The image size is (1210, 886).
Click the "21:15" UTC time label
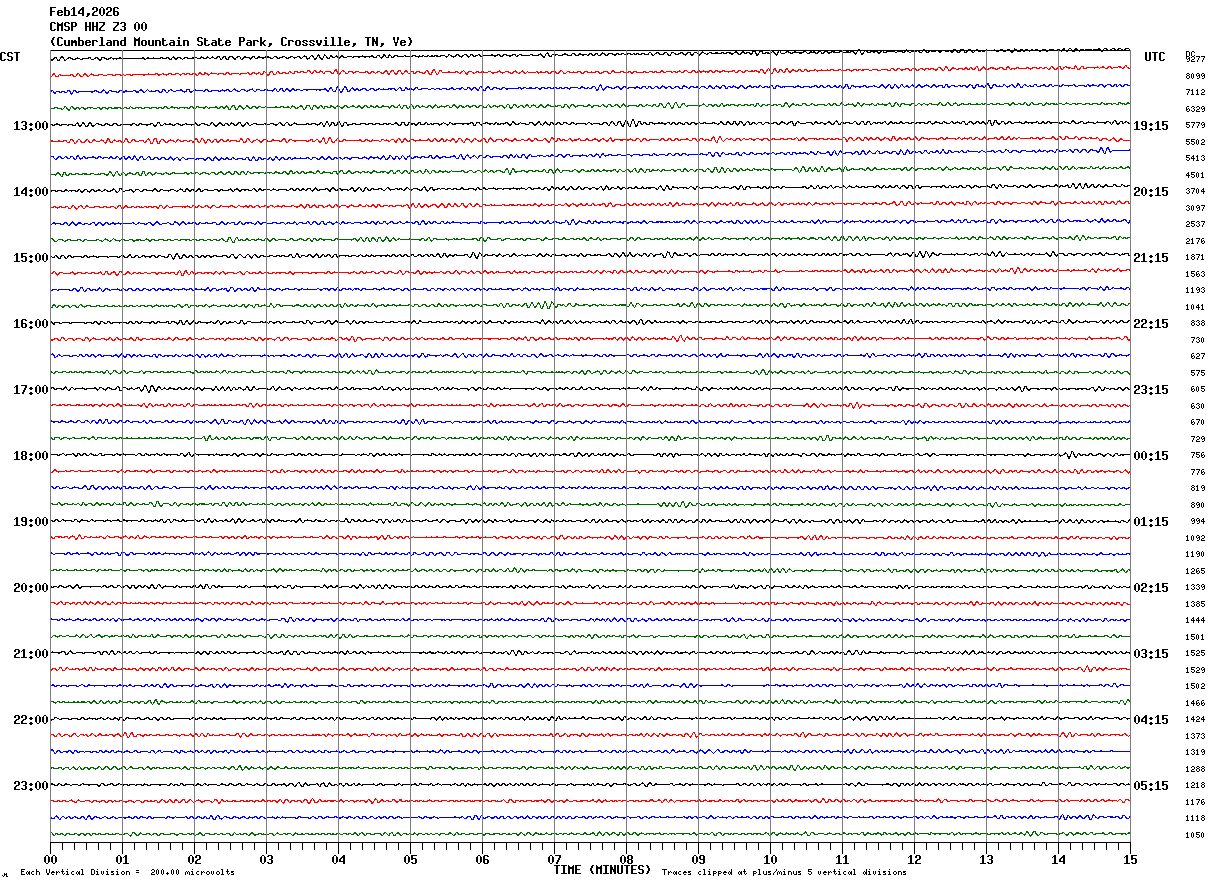coord(1151,258)
